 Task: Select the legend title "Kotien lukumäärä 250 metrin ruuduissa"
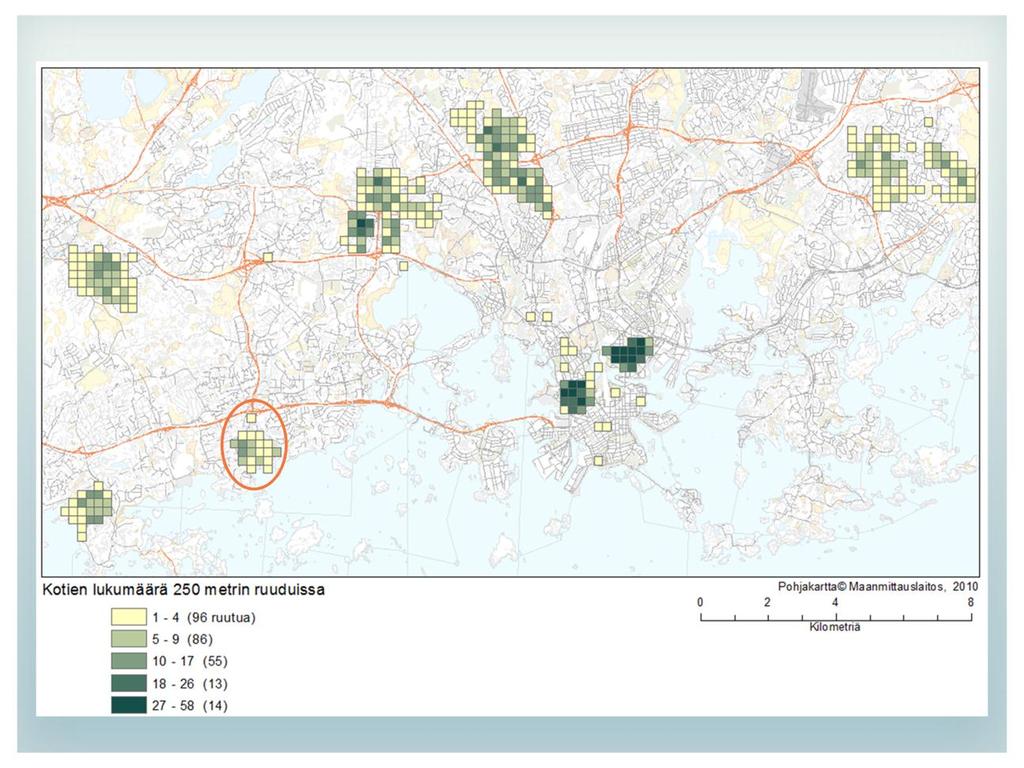[184, 590]
